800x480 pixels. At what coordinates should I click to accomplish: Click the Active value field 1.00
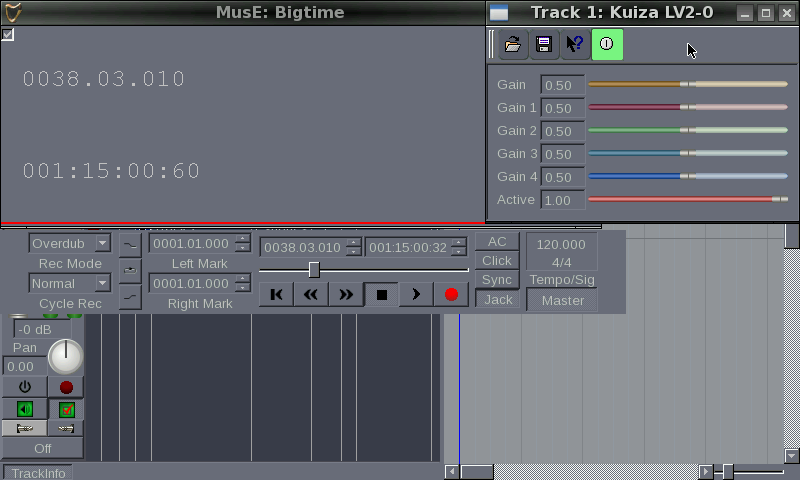pos(563,200)
